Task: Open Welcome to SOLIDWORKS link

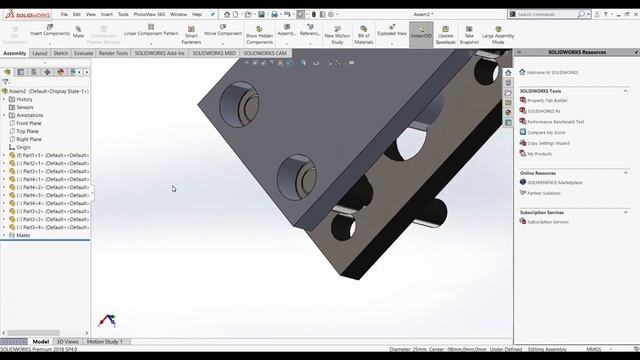Action: (x=552, y=72)
